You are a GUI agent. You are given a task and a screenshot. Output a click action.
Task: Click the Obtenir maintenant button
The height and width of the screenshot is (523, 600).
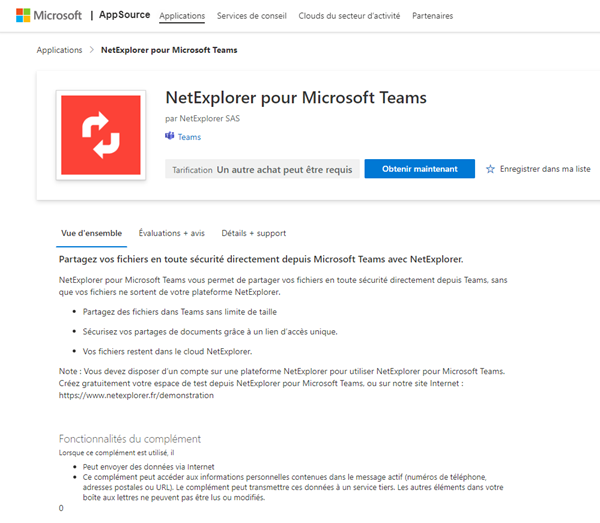point(420,169)
